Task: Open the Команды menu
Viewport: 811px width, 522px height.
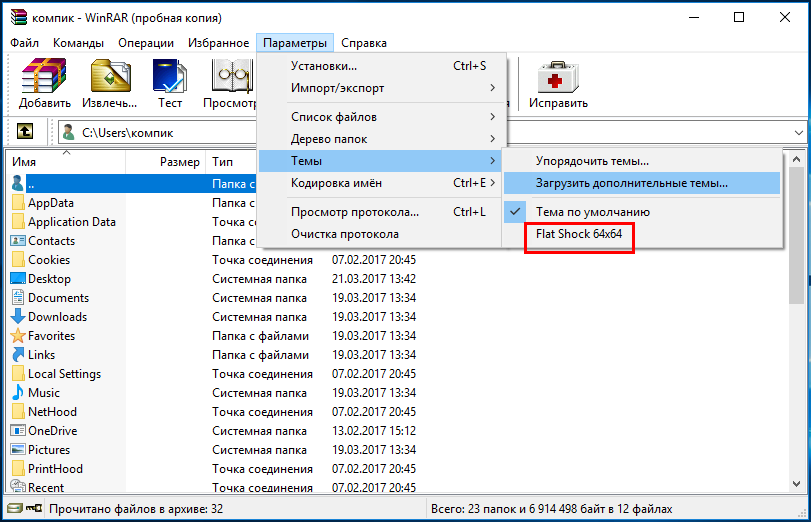Action: [78, 43]
